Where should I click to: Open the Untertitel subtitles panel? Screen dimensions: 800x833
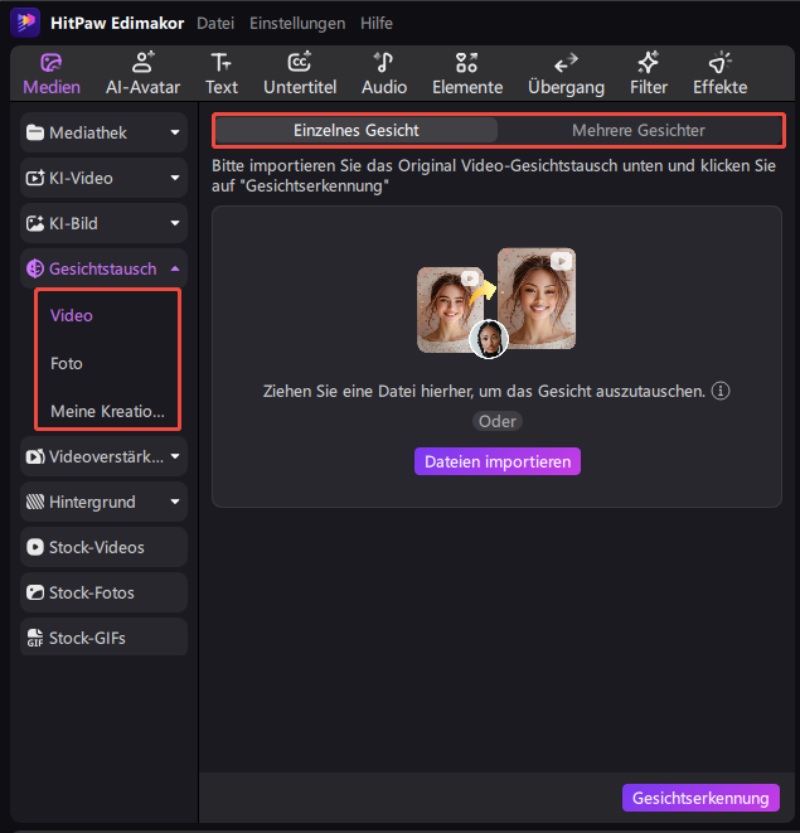tap(299, 74)
